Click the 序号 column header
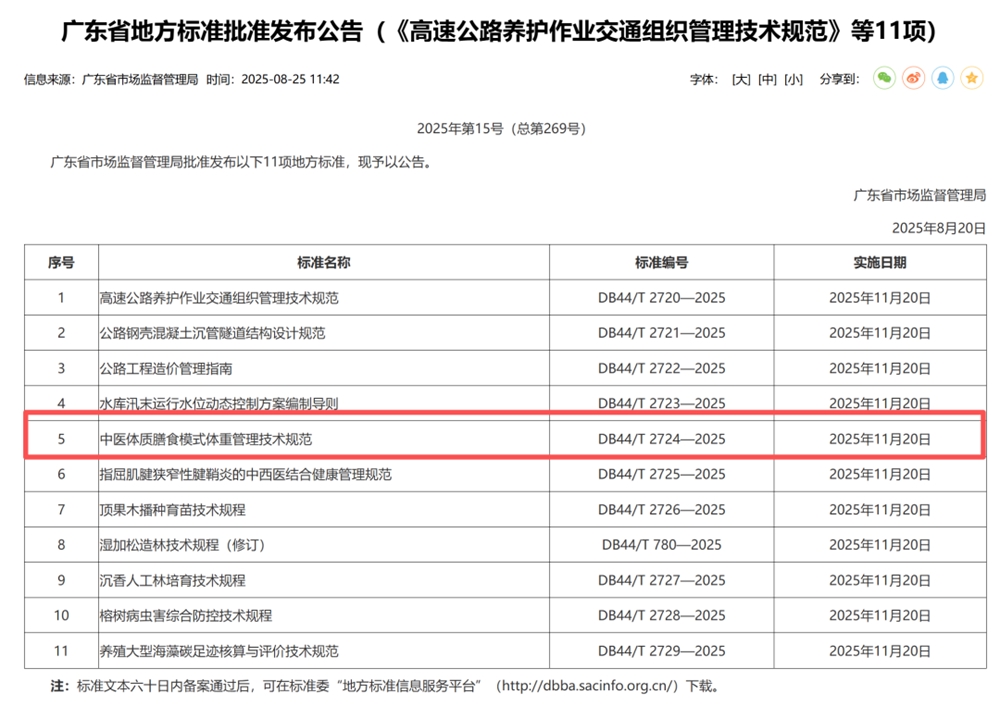Viewport: 1000px width, 706px height. tap(61, 263)
